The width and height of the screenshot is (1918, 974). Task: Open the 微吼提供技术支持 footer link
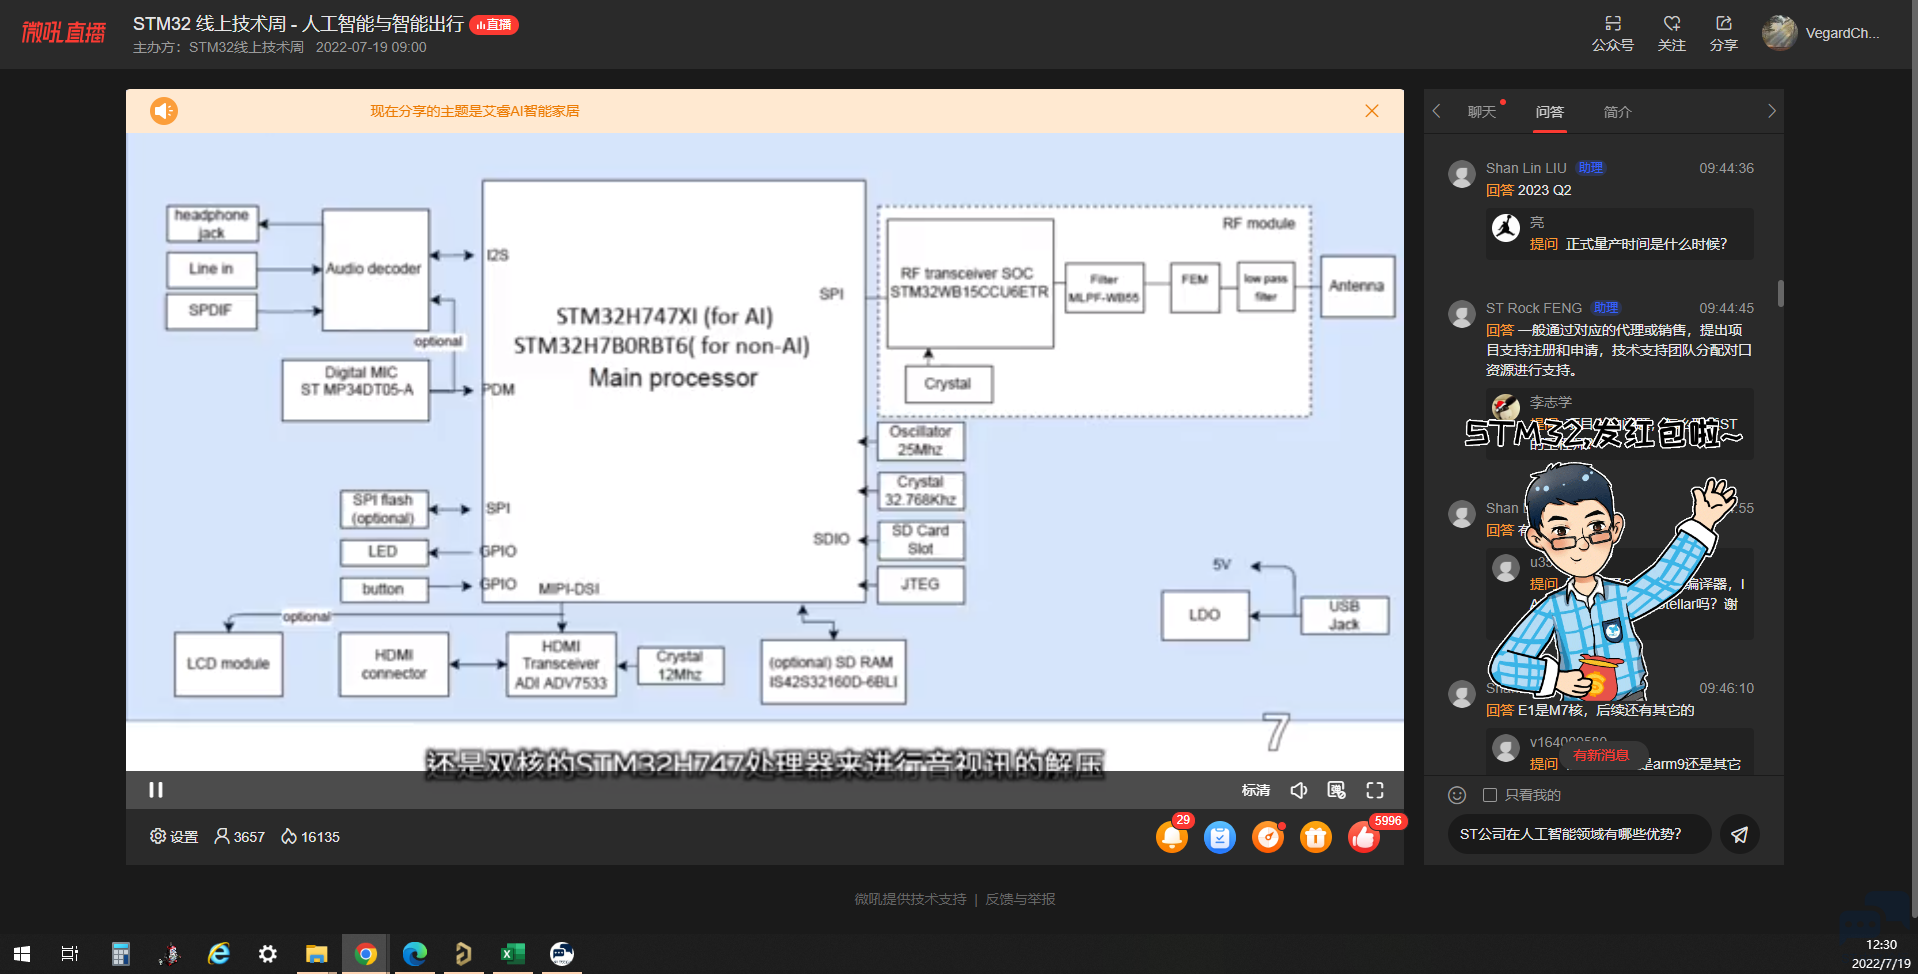910,899
